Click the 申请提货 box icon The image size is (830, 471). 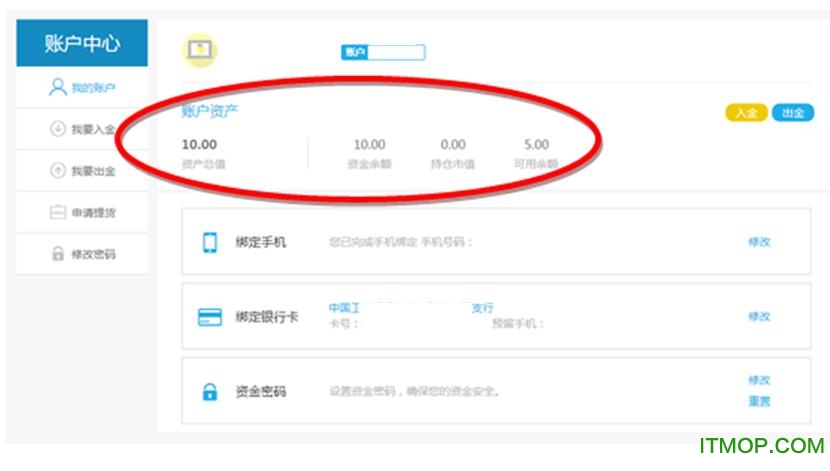58,212
